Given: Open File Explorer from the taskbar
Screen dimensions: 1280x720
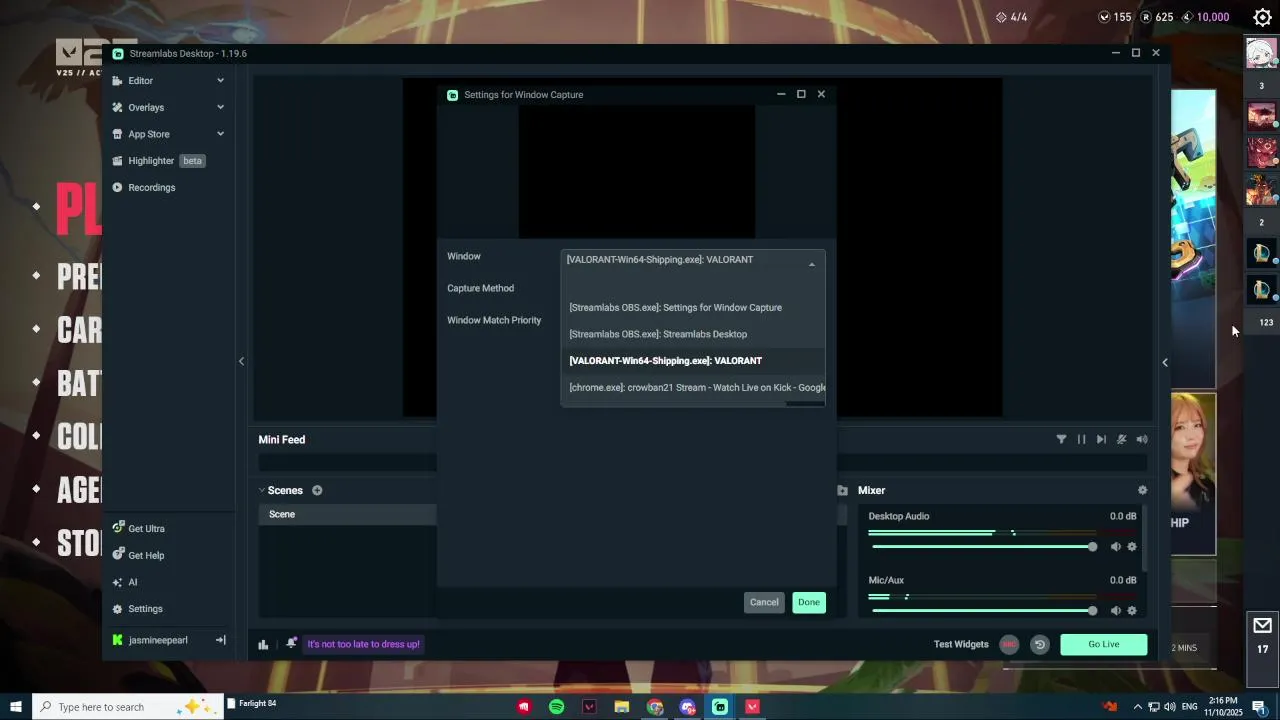Looking at the screenshot, I should [x=622, y=707].
